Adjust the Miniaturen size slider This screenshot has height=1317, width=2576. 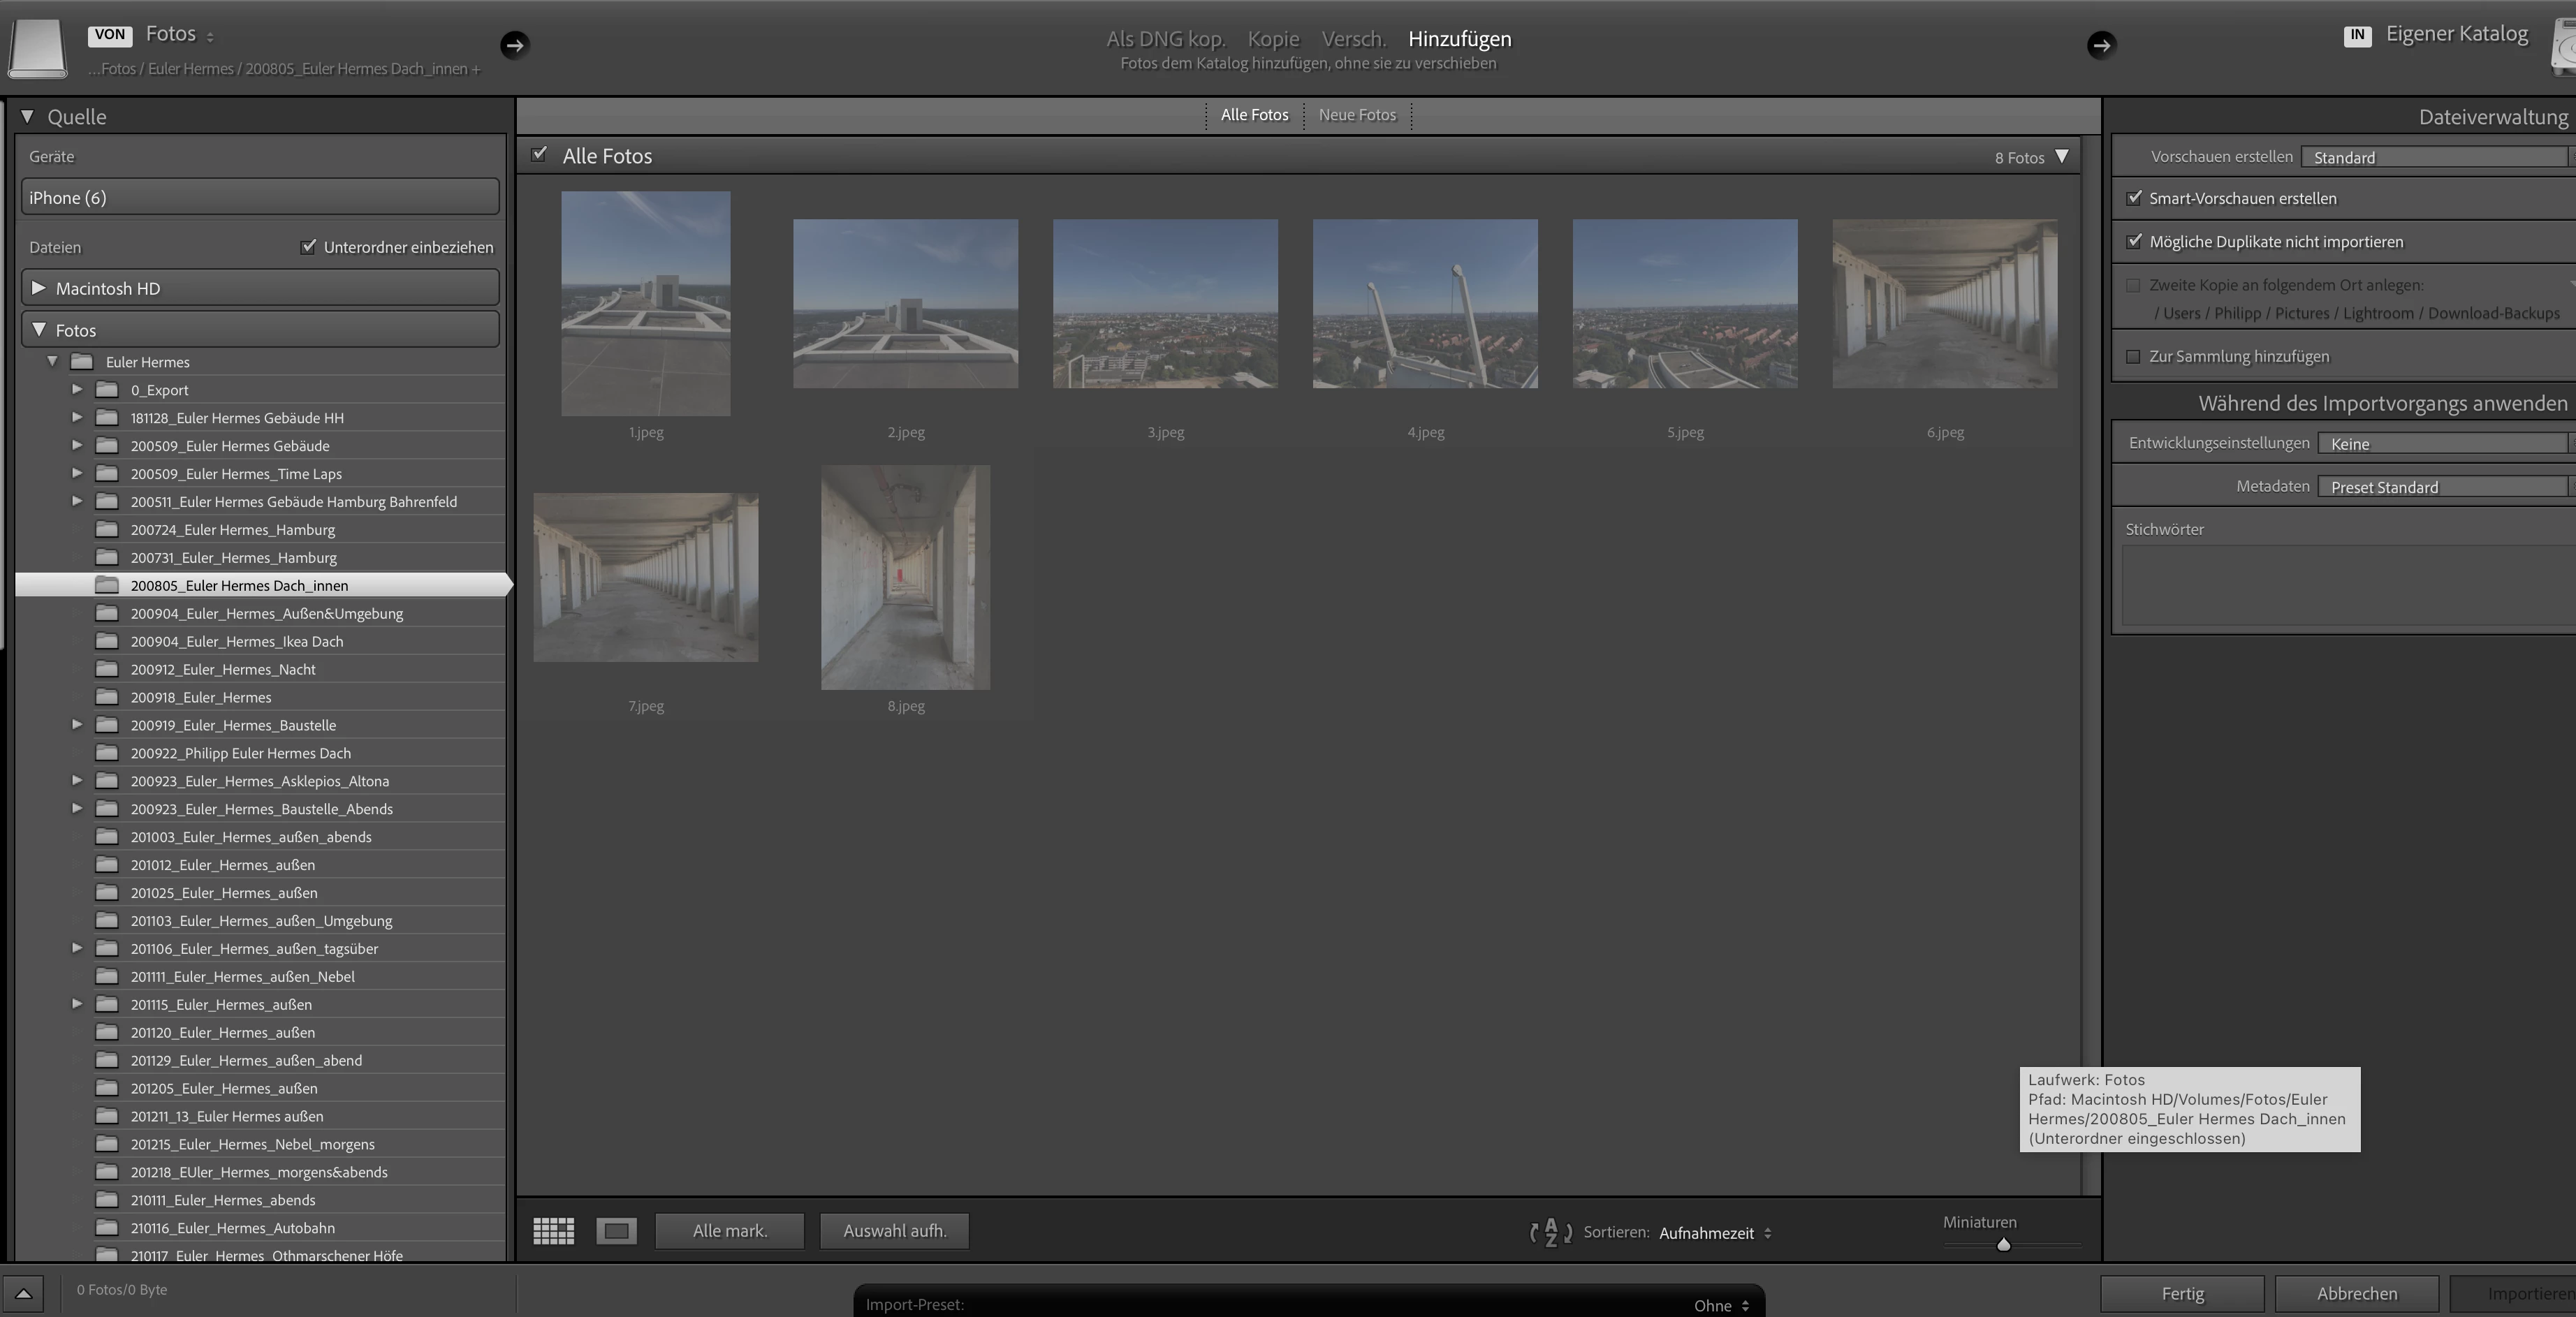[x=2003, y=1245]
